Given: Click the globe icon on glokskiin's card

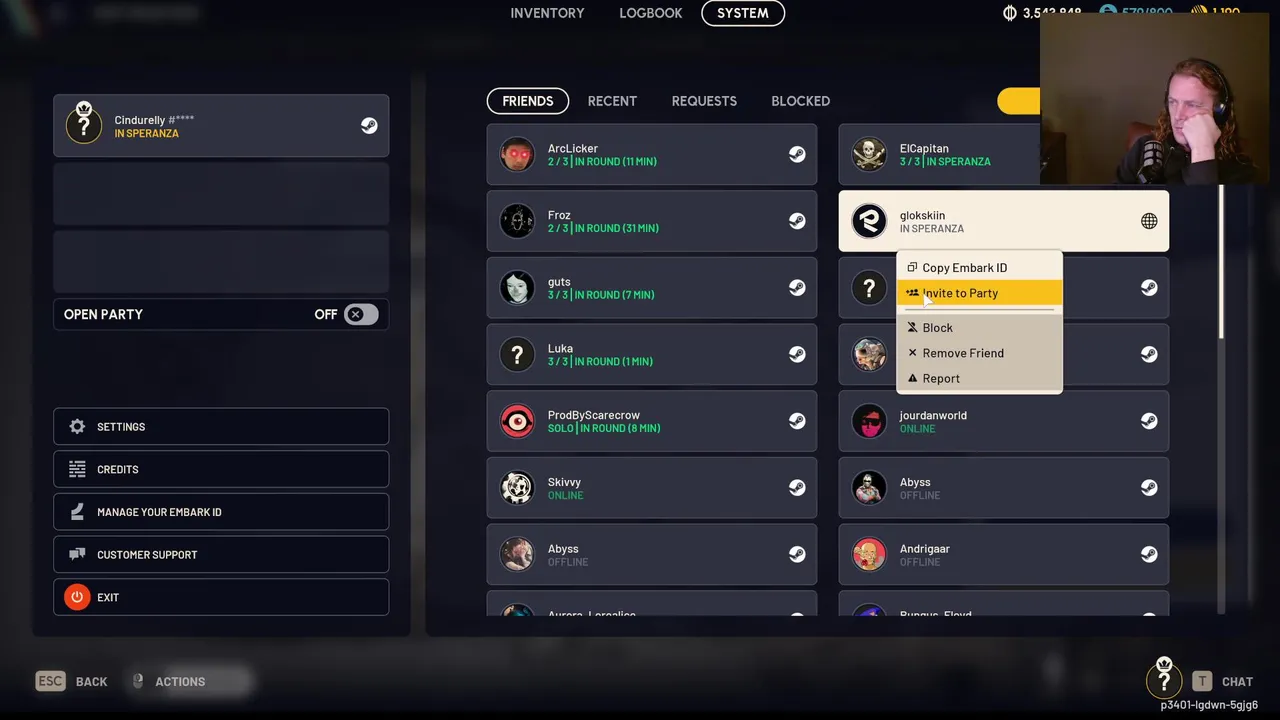Looking at the screenshot, I should coord(1149,221).
